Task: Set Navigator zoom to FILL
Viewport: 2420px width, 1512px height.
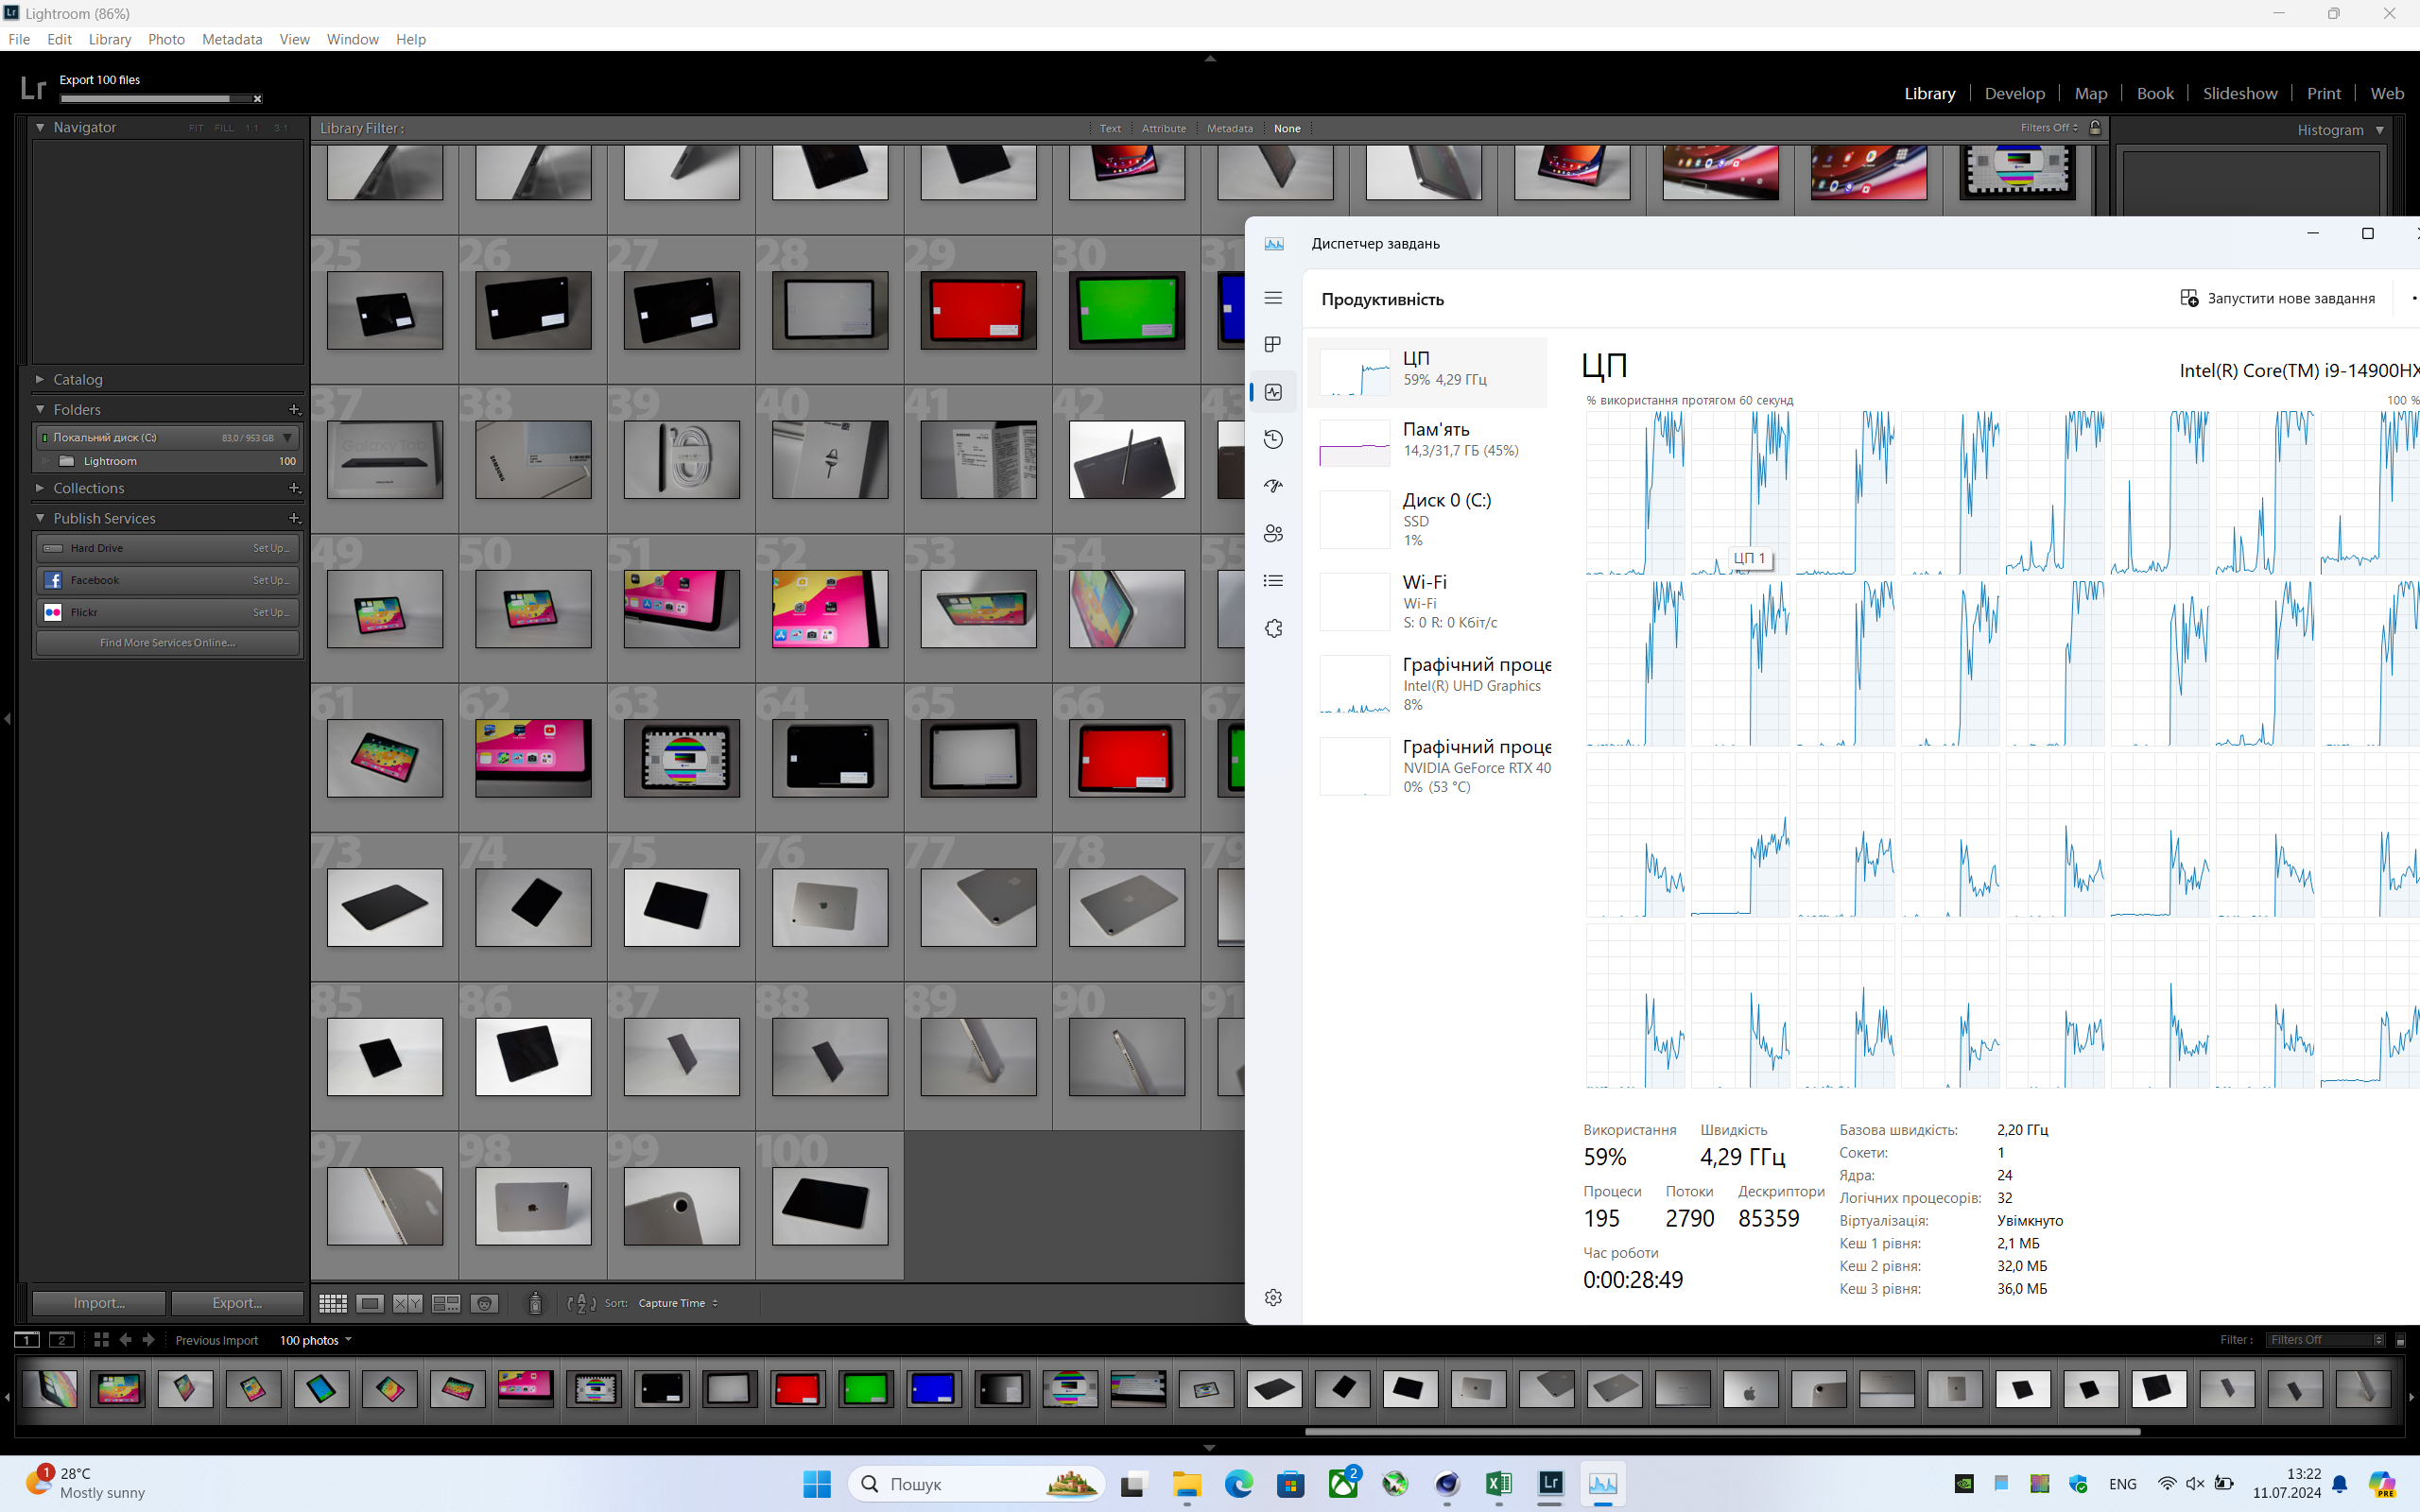Action: click(x=224, y=128)
